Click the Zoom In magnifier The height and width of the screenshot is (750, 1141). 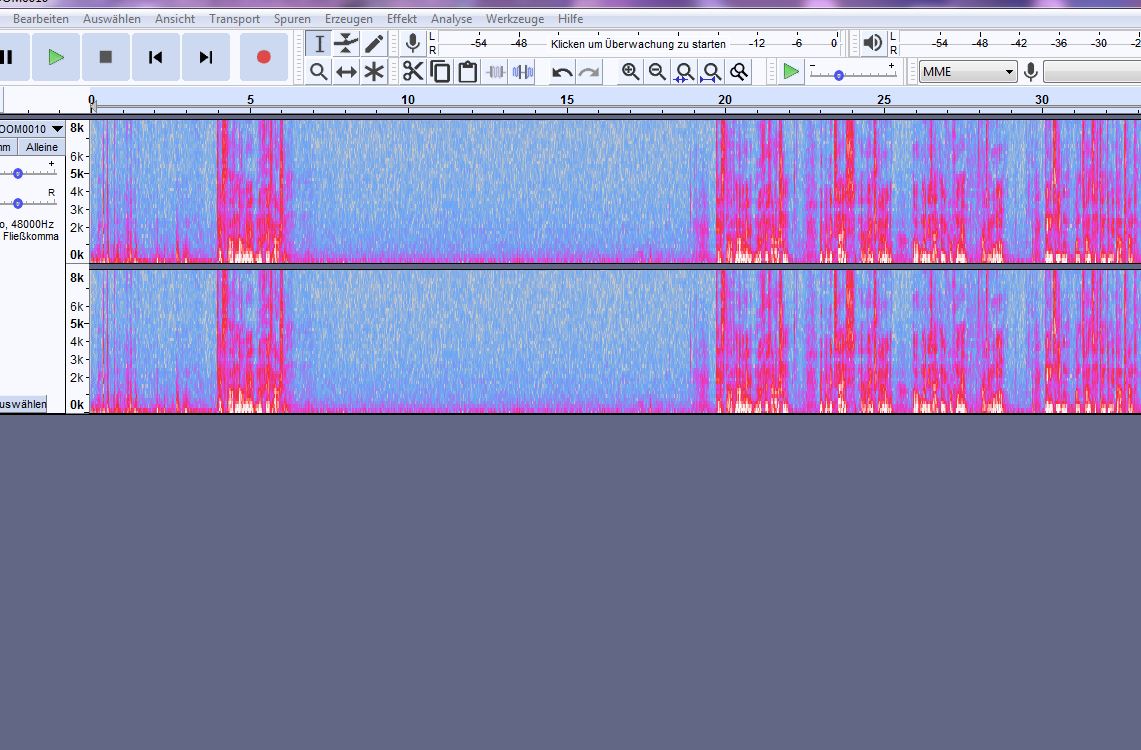tap(630, 71)
